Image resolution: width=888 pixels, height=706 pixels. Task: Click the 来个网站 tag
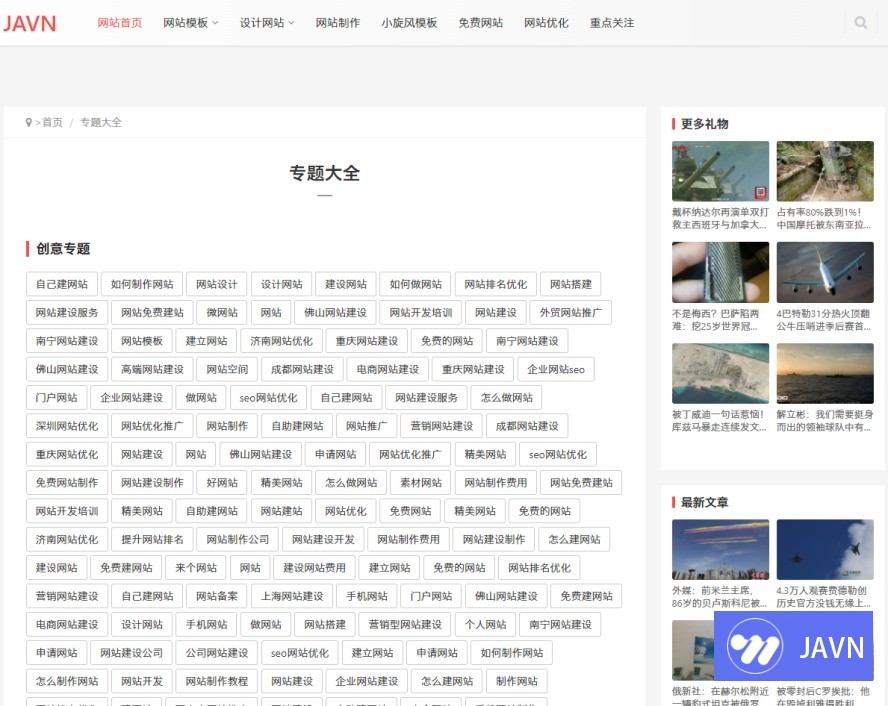[x=196, y=567]
